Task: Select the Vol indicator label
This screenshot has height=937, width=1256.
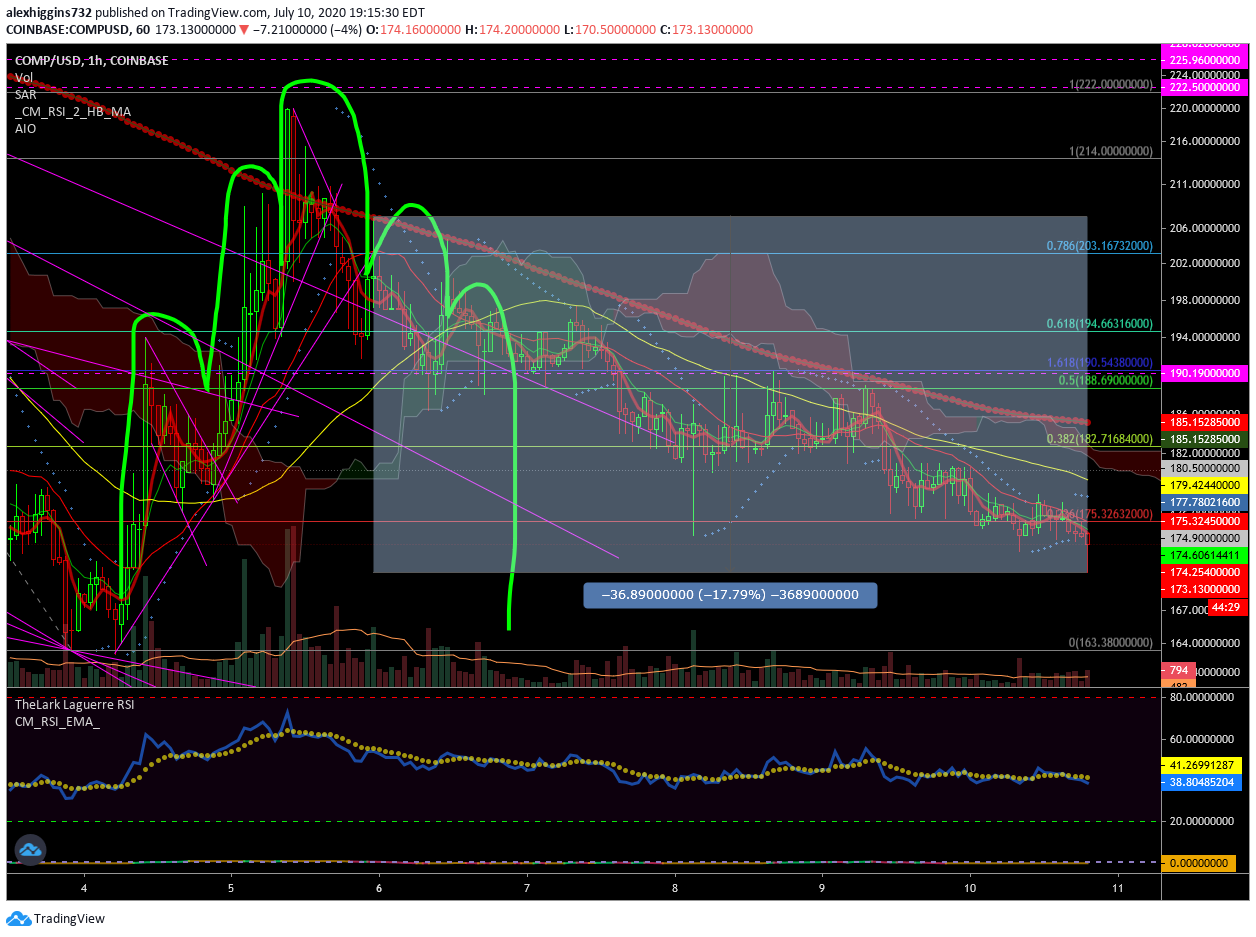Action: 24,76
